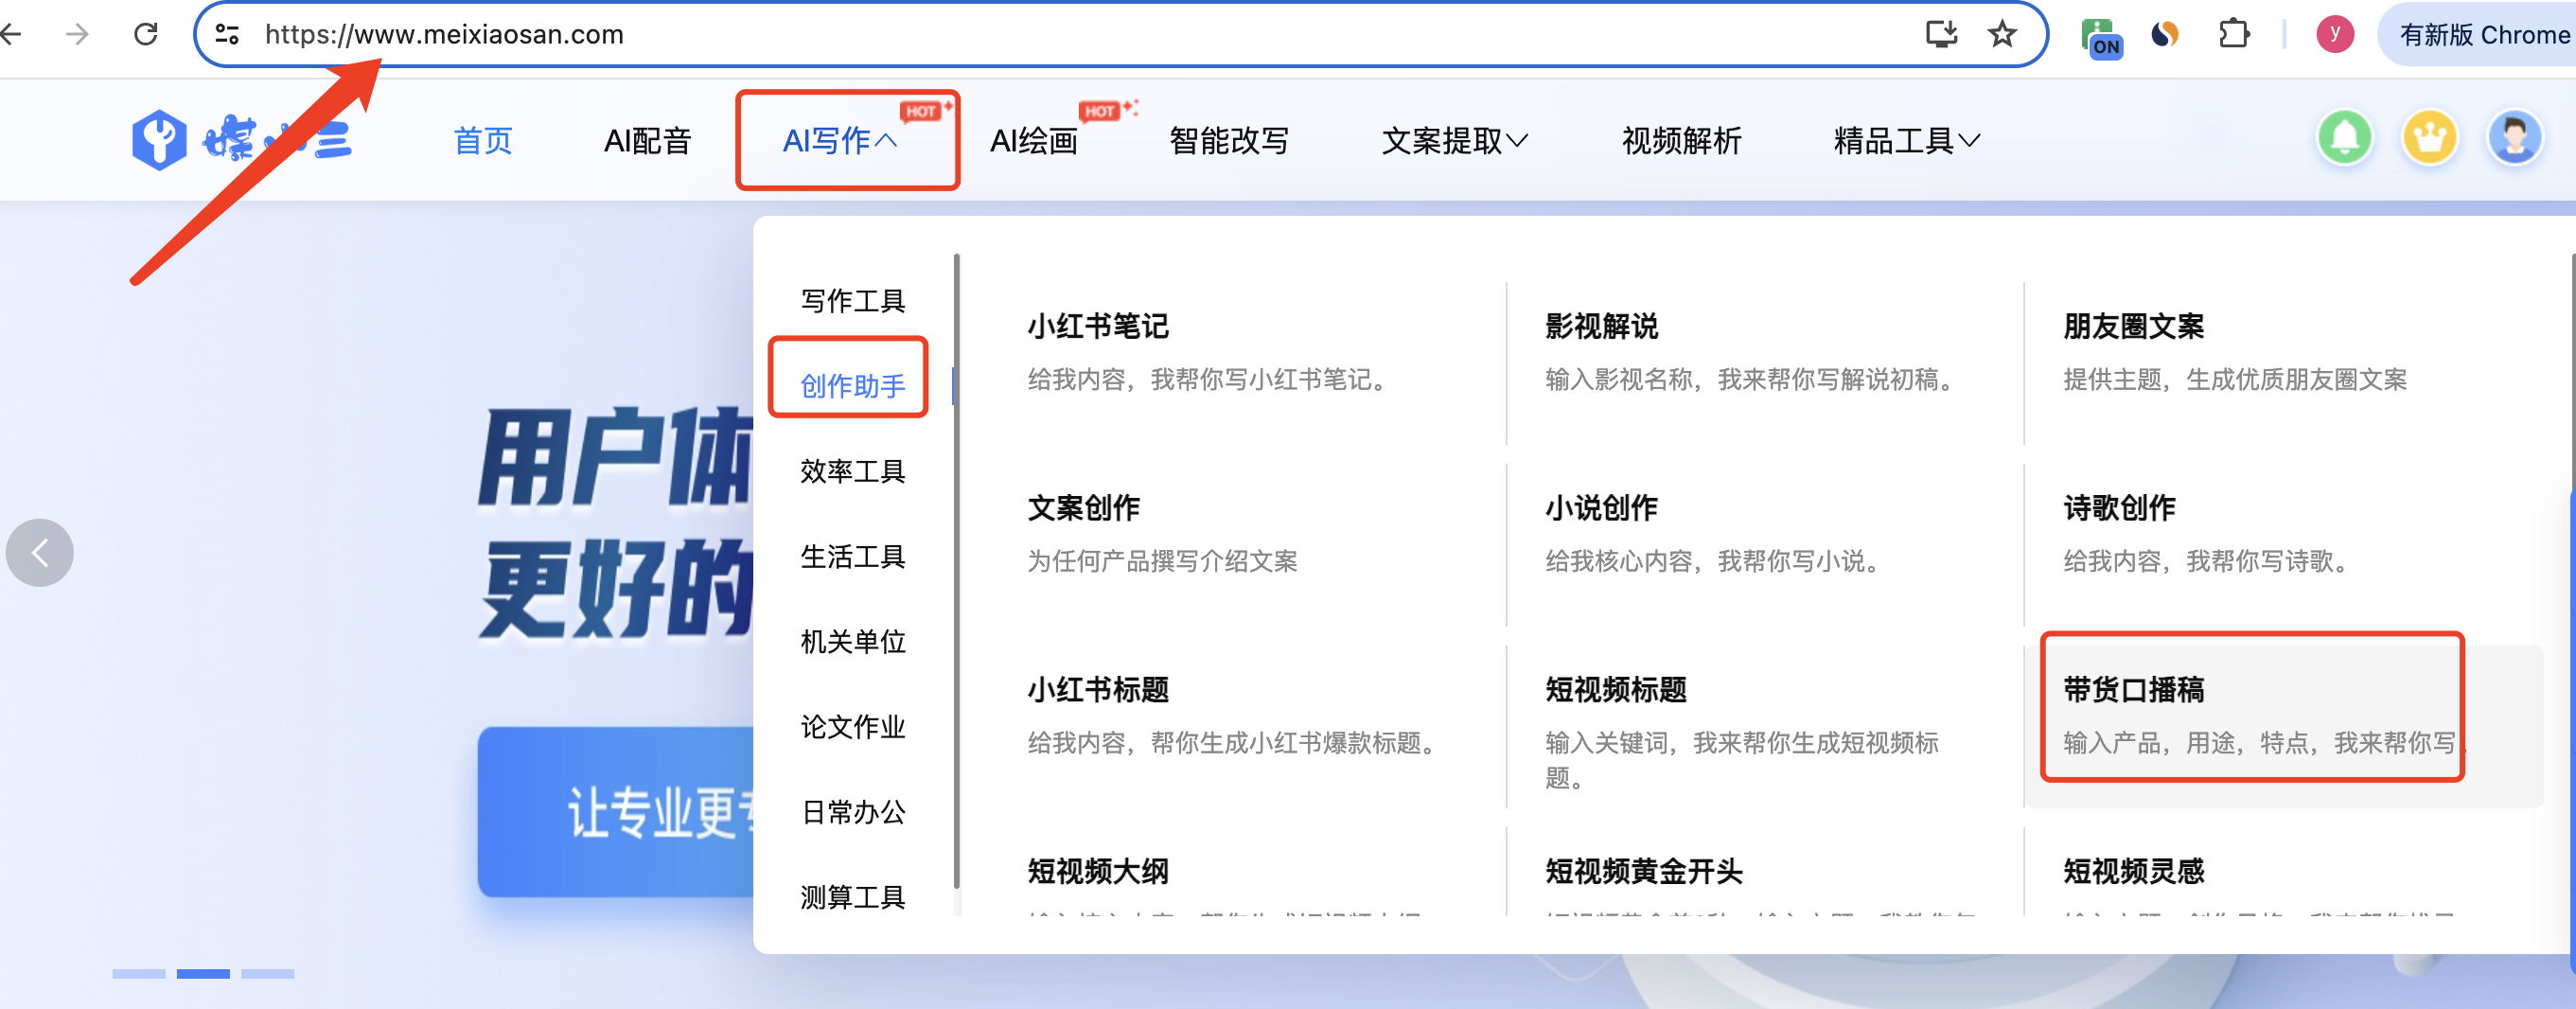Open the user avatar icon in header

[2514, 138]
